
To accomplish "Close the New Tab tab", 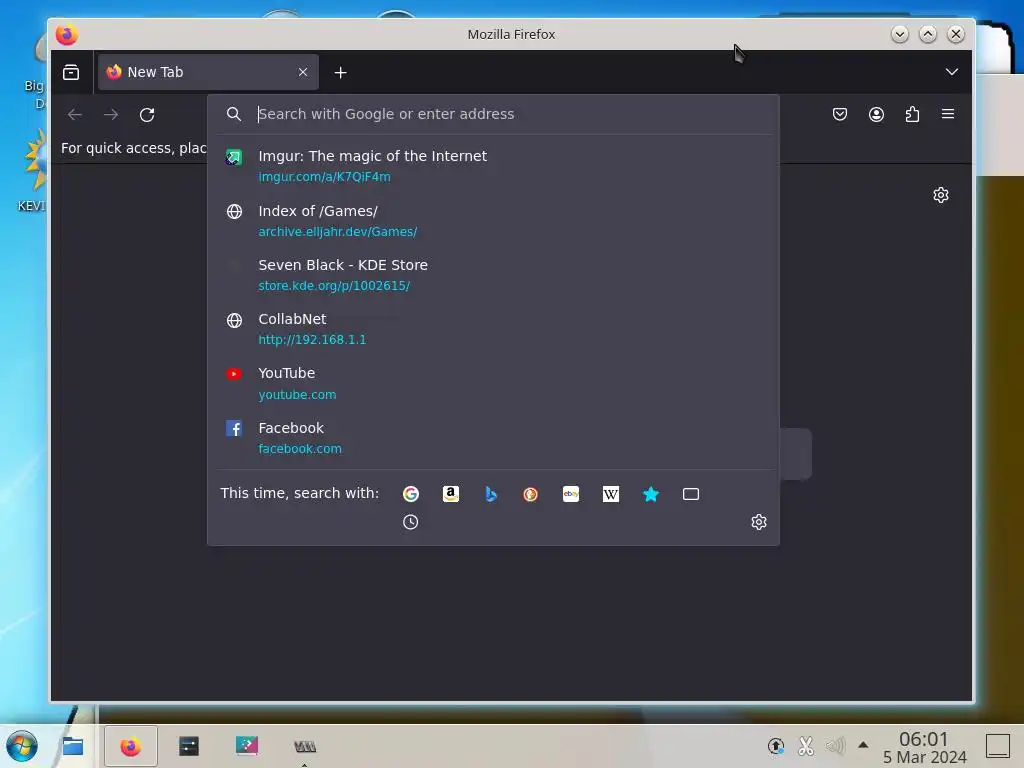I will 303,72.
